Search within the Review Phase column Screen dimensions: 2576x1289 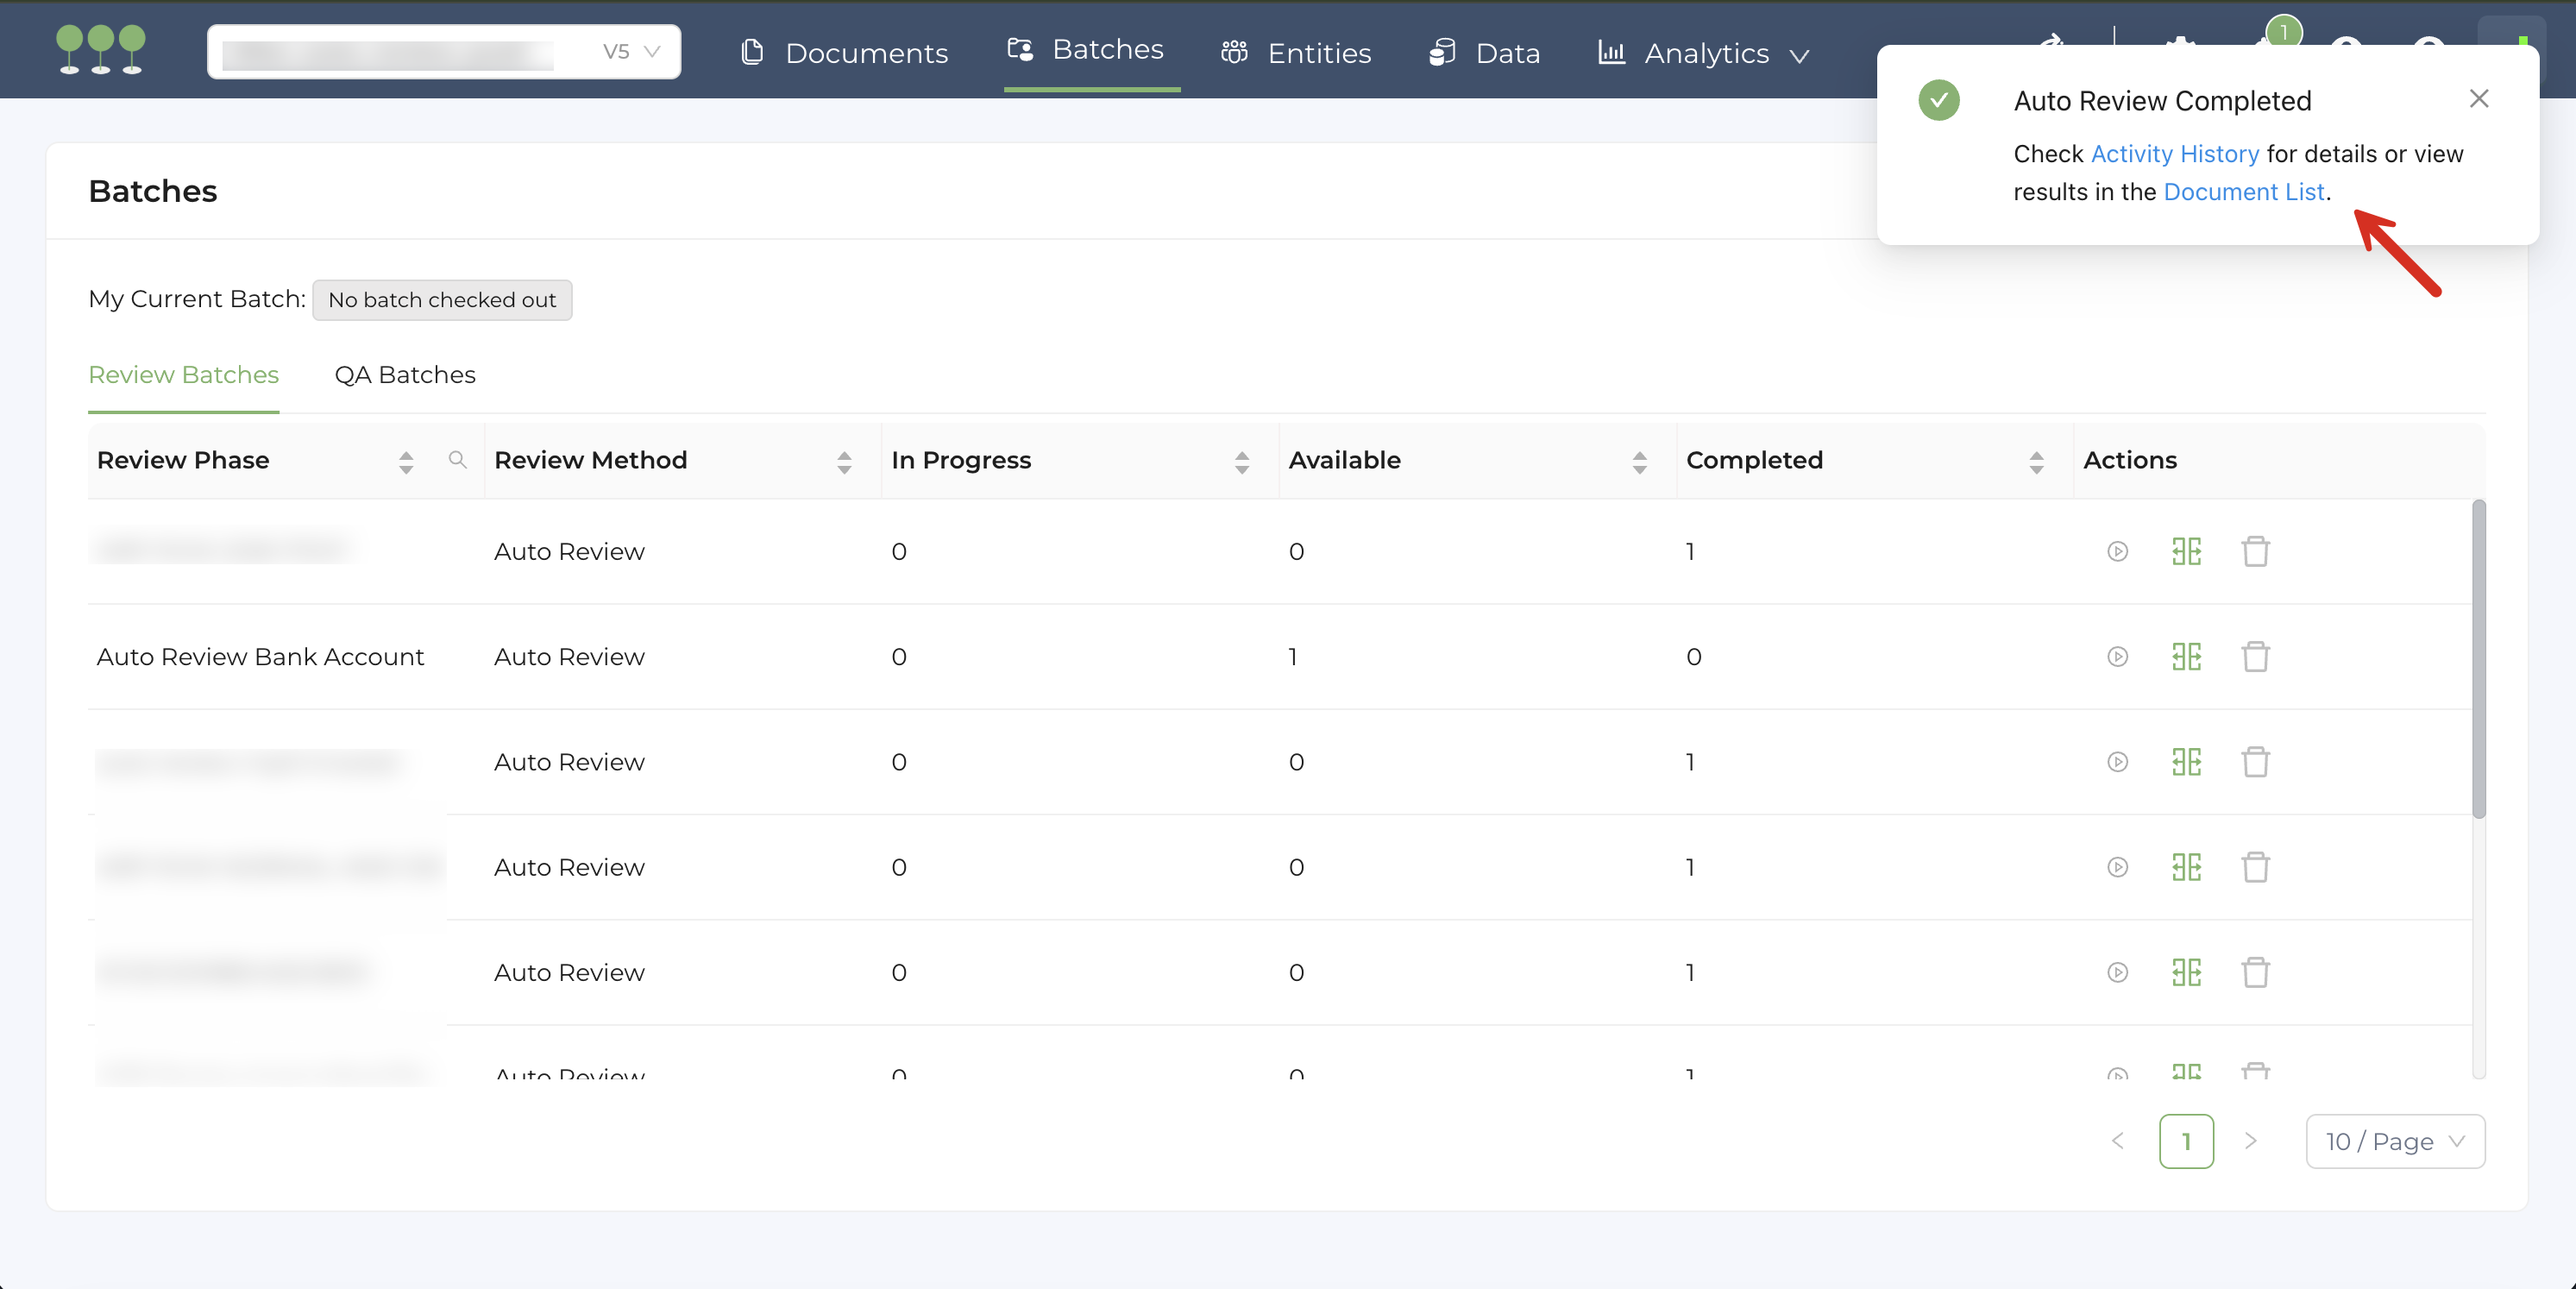457,460
